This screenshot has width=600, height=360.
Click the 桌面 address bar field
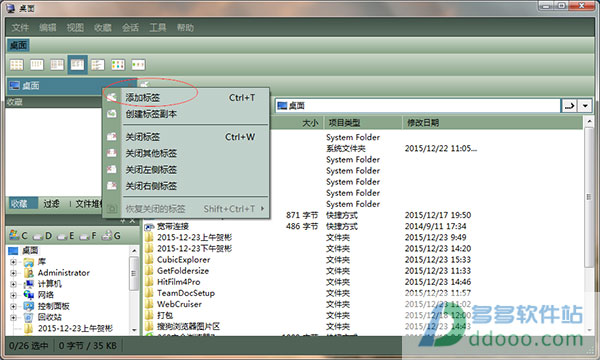click(x=418, y=106)
